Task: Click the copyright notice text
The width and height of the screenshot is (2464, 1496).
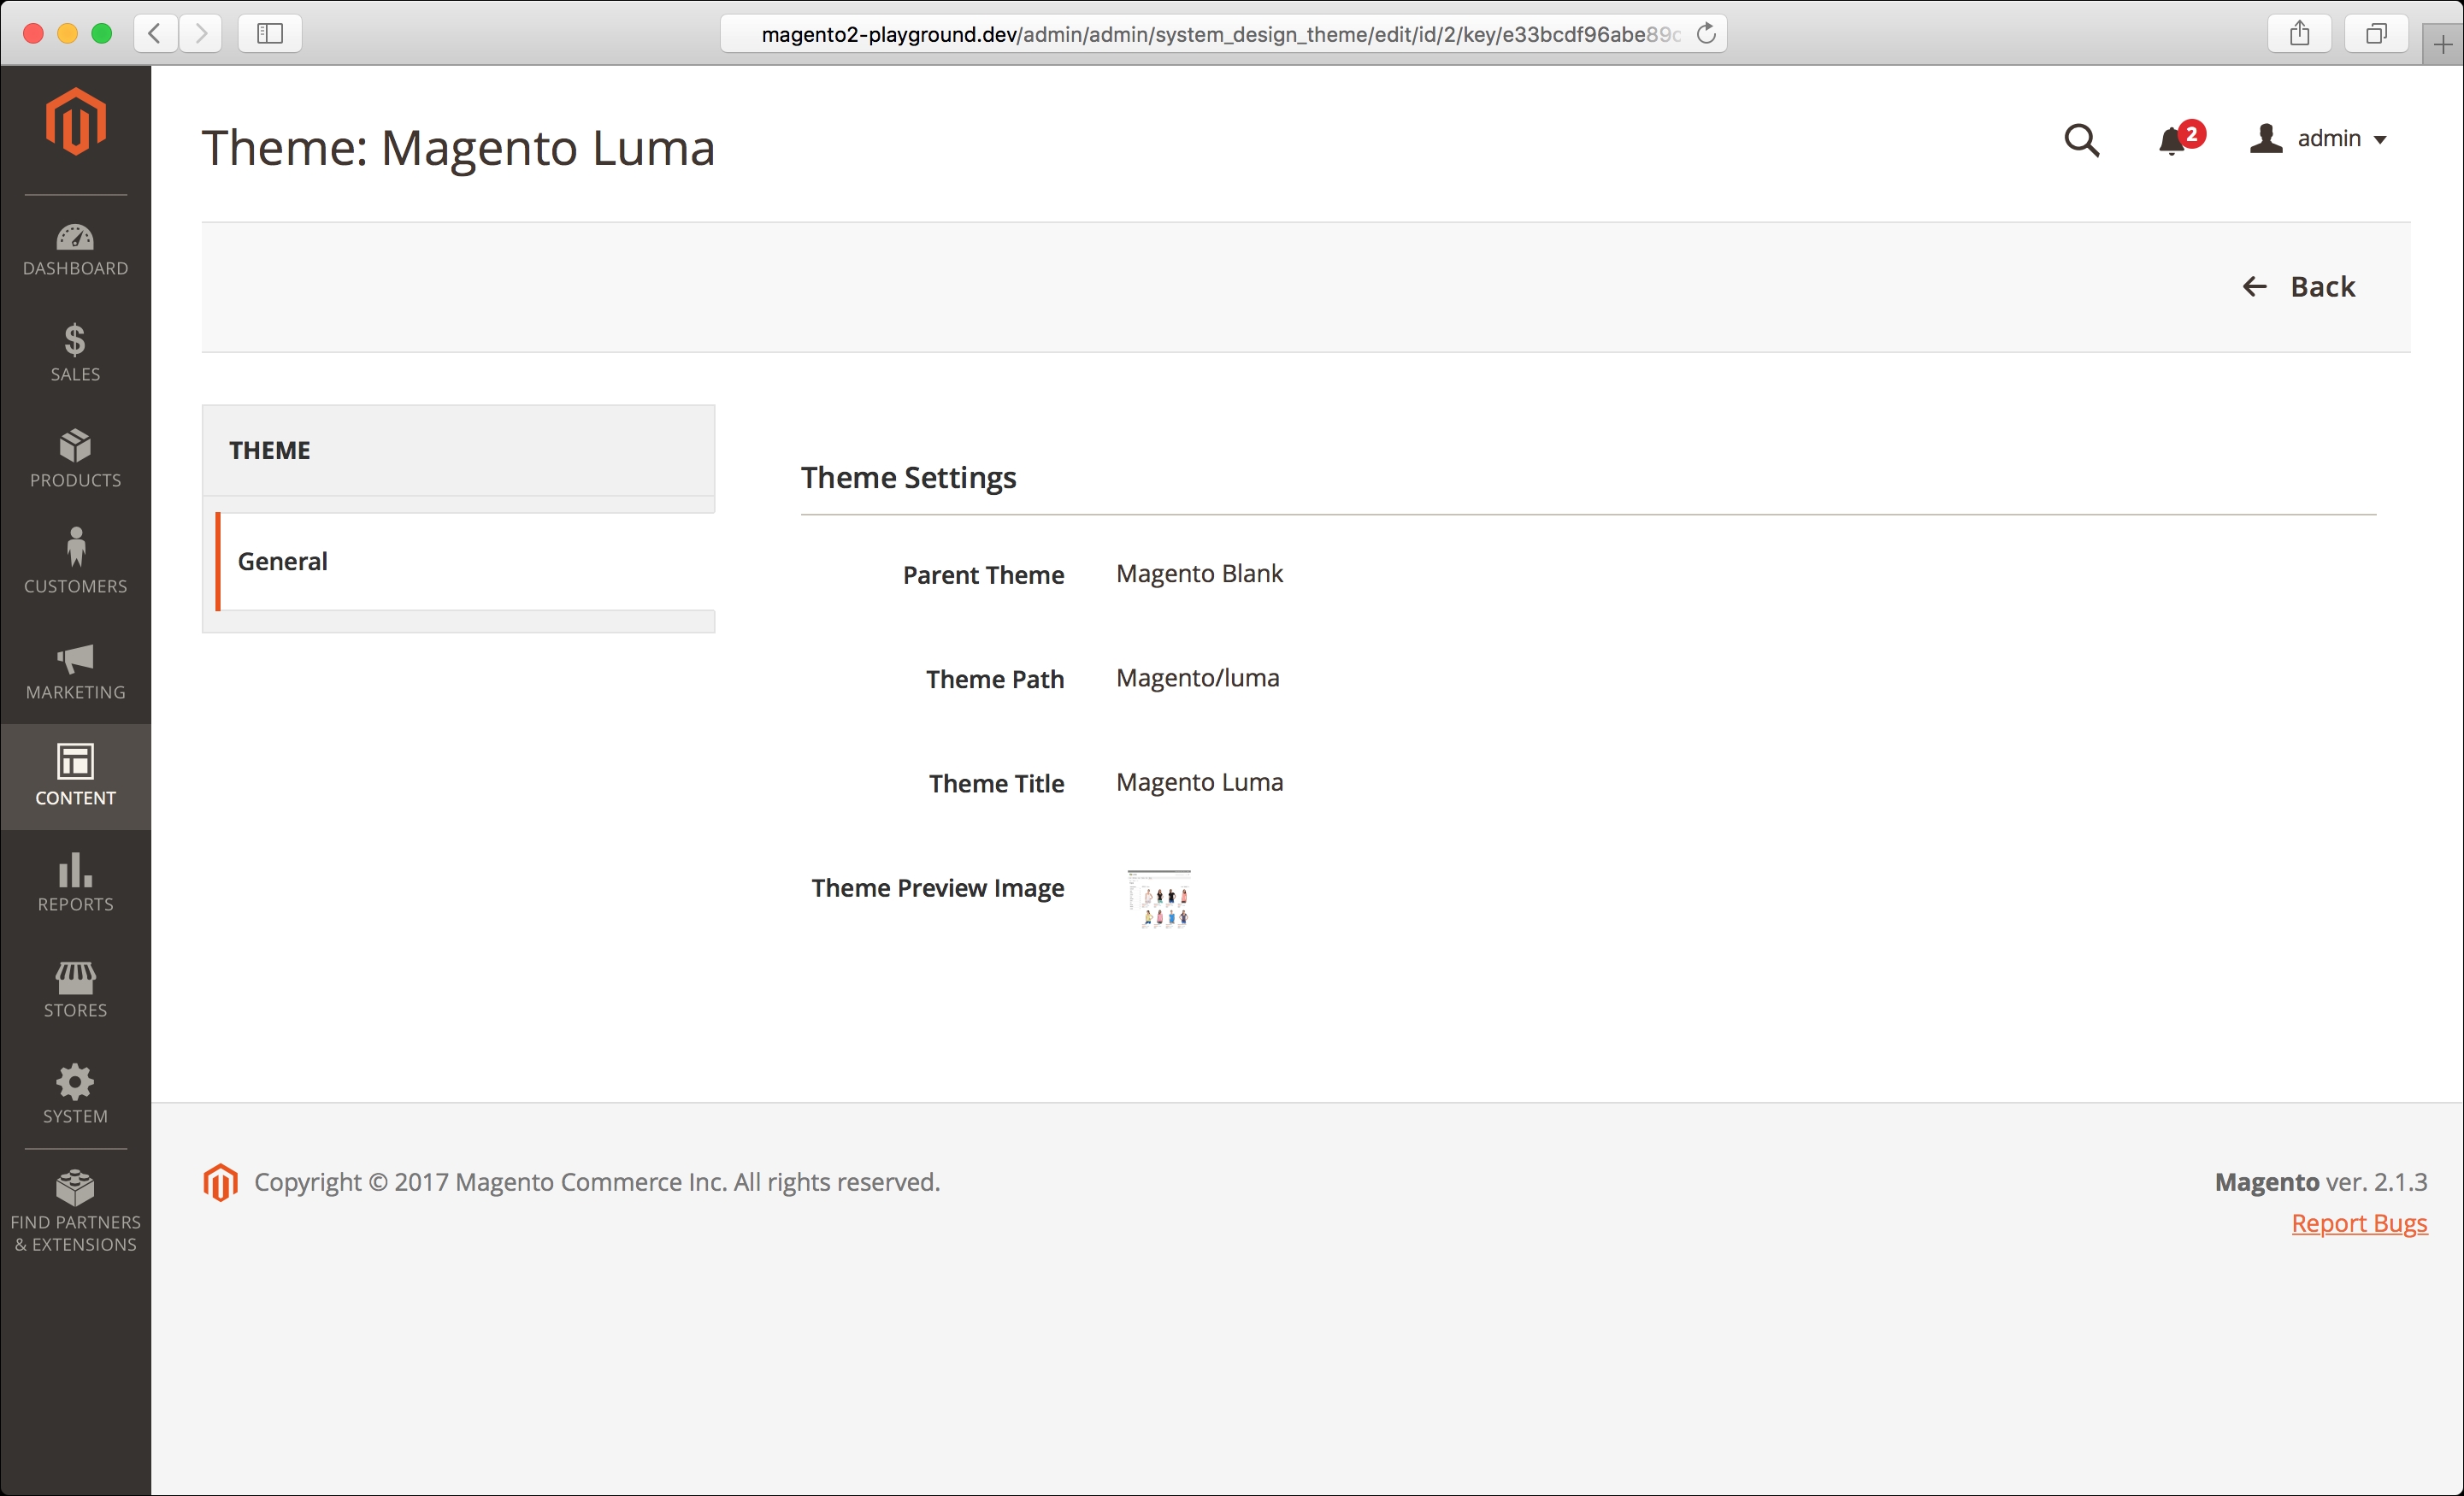Action: coord(597,1182)
